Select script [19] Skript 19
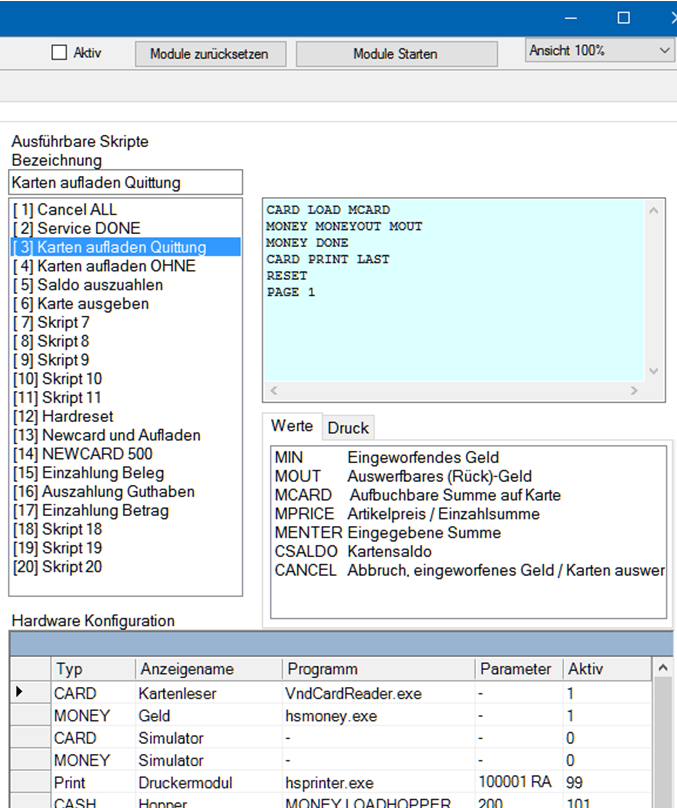Image resolution: width=677 pixels, height=808 pixels. 126,548
